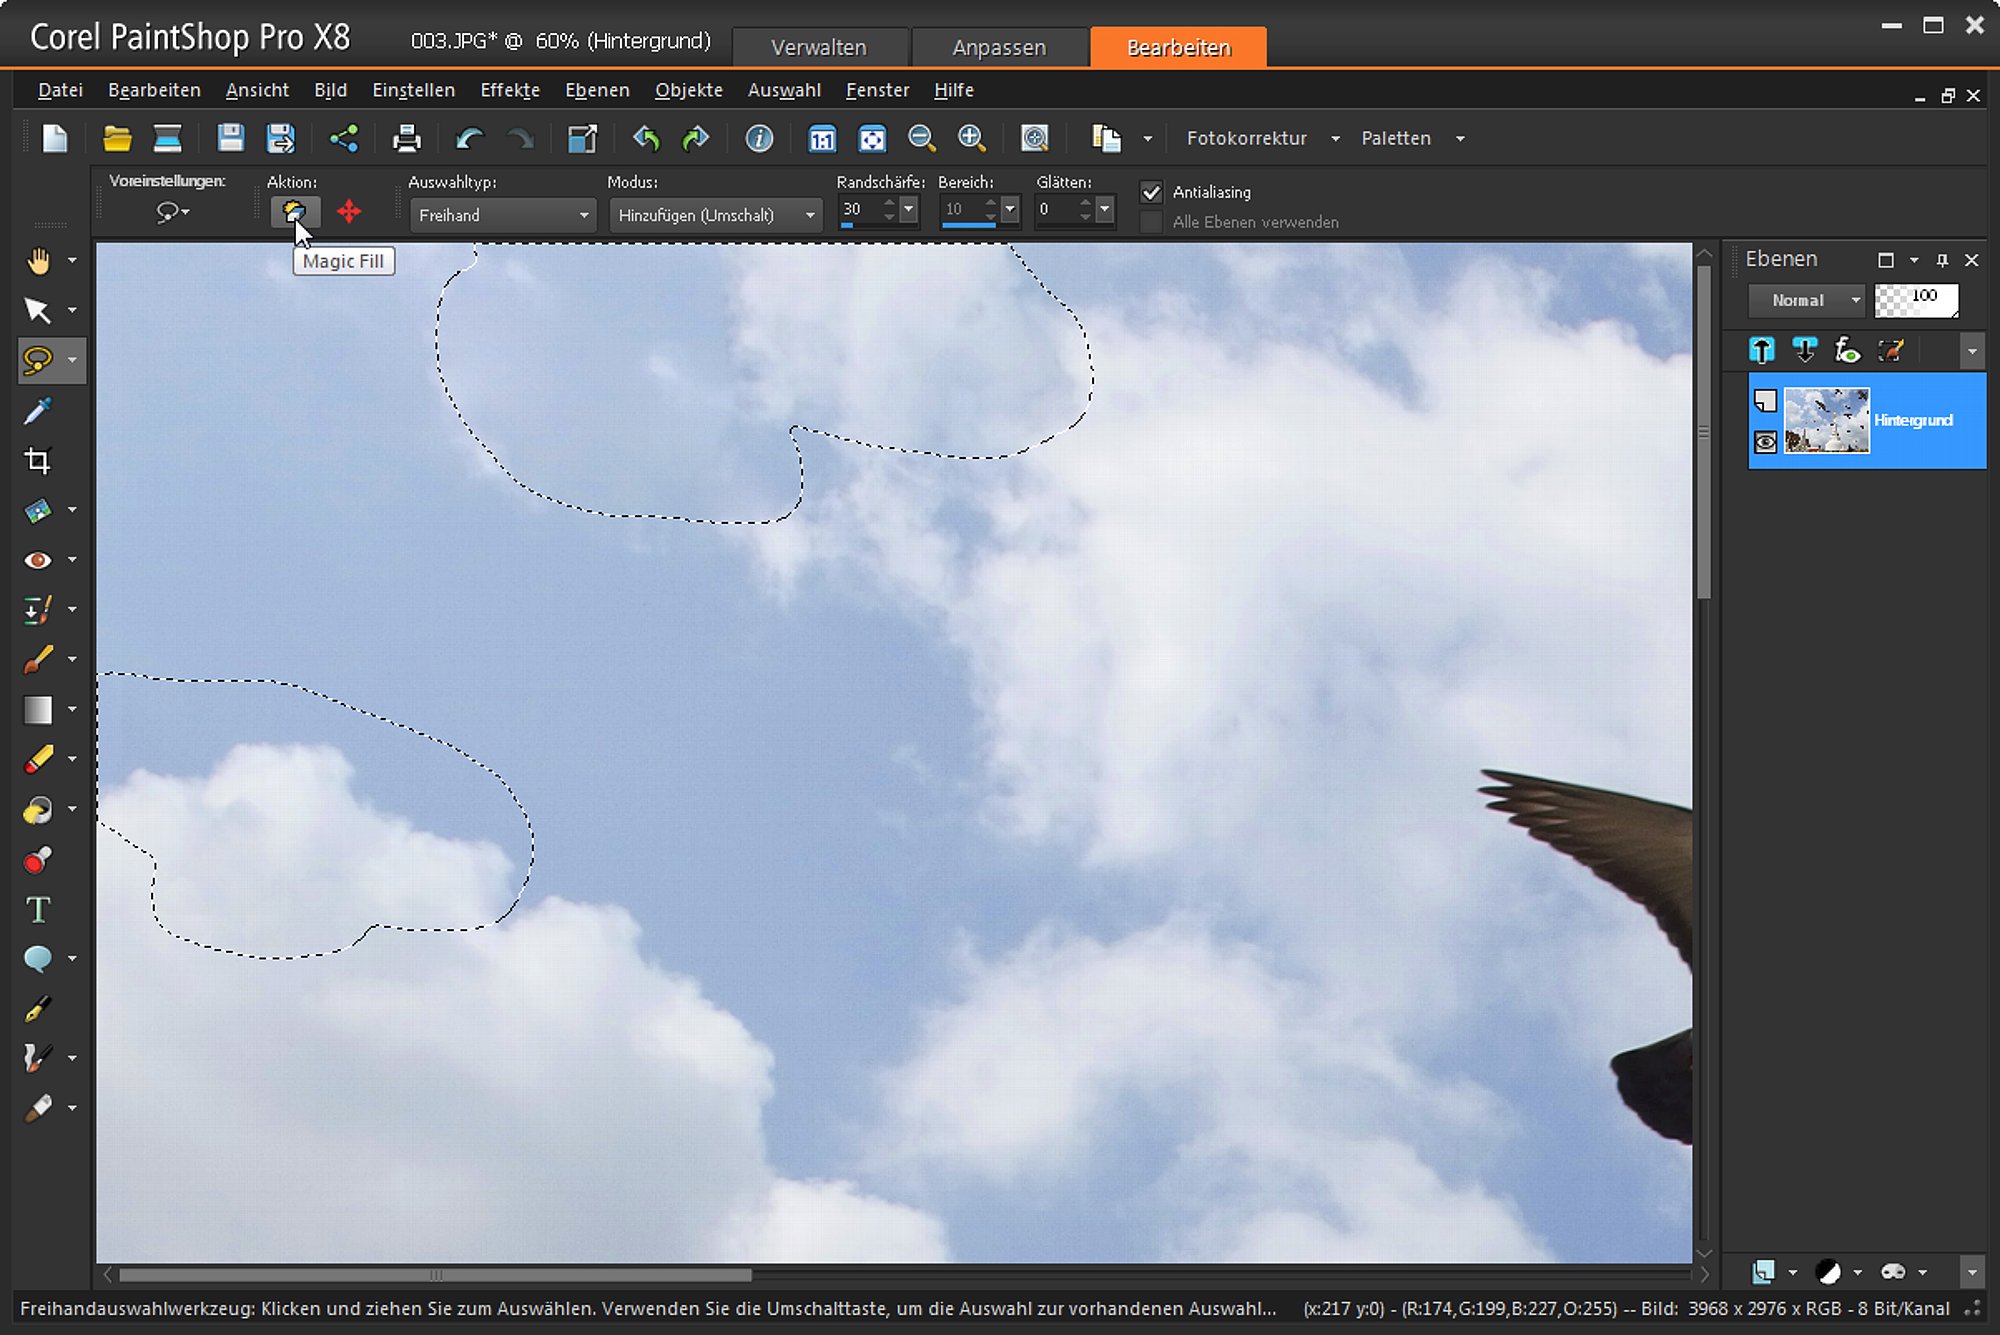Pin the Ebenen palette
Image resolution: width=2000 pixels, height=1335 pixels.
tap(1942, 260)
